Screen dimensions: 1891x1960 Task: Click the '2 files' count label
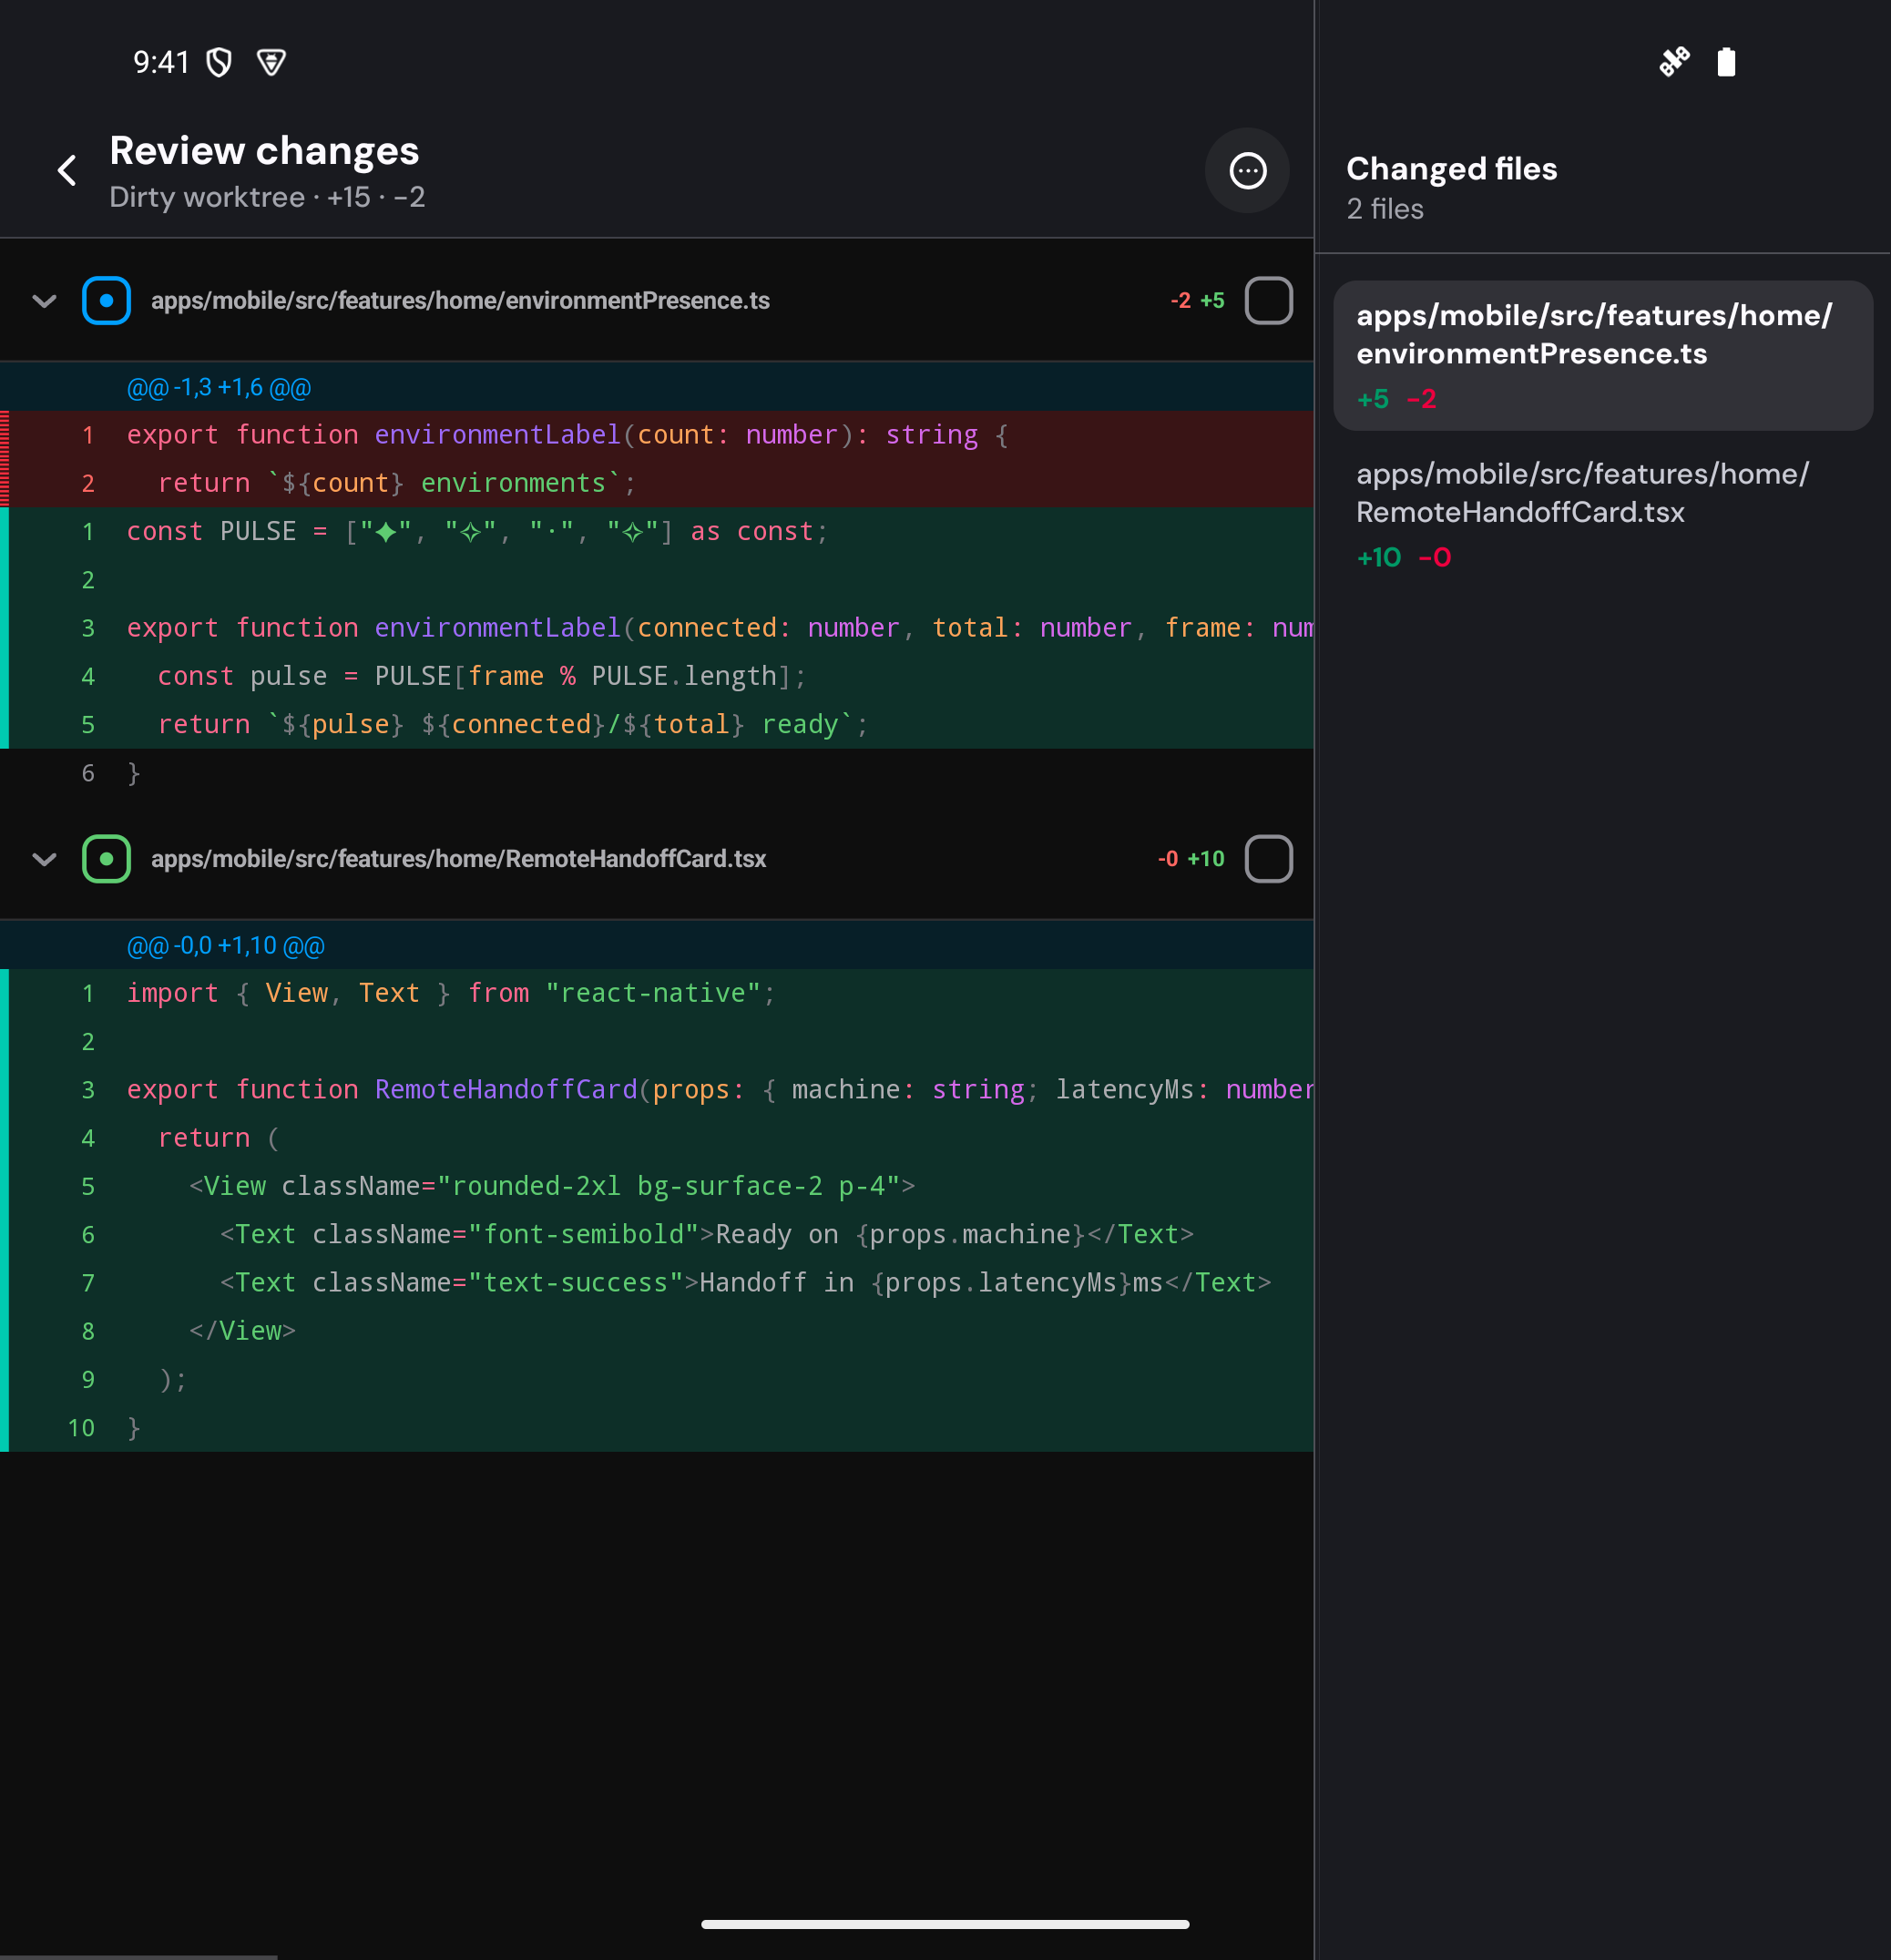click(x=1384, y=209)
